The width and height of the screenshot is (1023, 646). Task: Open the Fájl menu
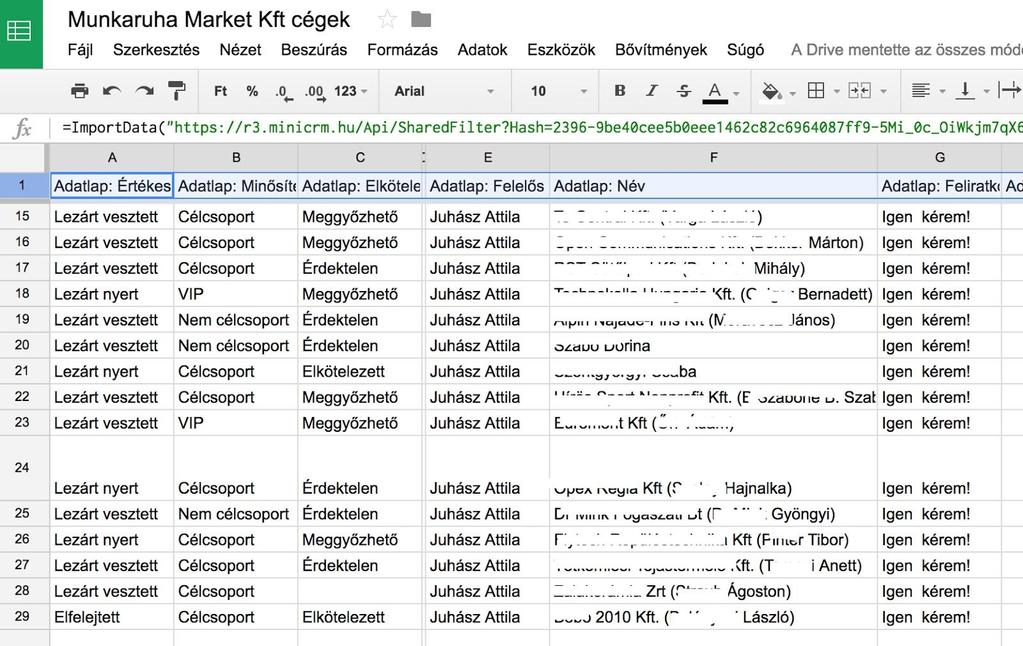(80, 50)
